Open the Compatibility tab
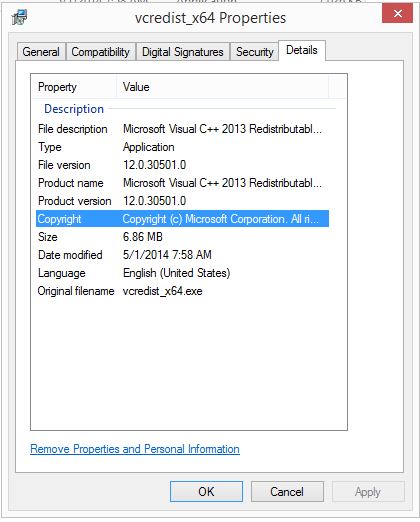Image resolution: width=420 pixels, height=522 pixels. [x=101, y=52]
